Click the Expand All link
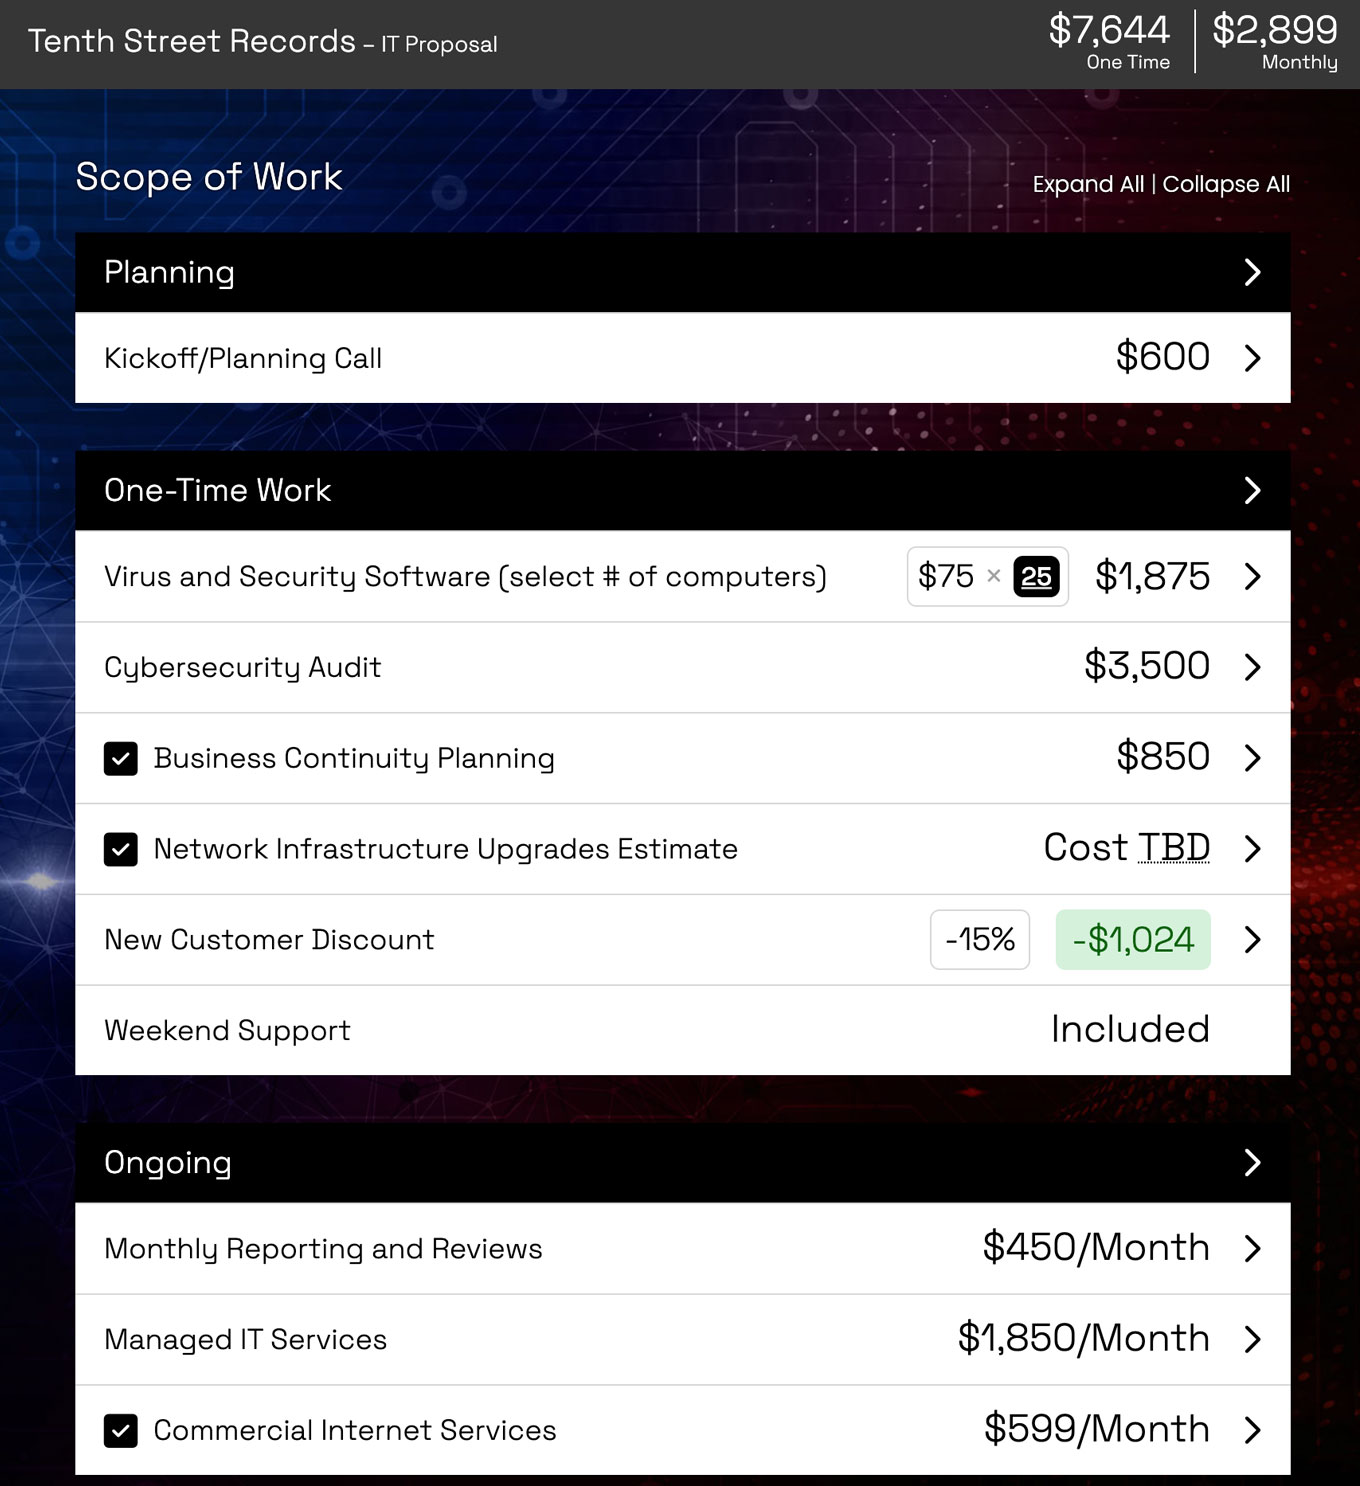Screen dimensions: 1360x1486 tap(1087, 184)
